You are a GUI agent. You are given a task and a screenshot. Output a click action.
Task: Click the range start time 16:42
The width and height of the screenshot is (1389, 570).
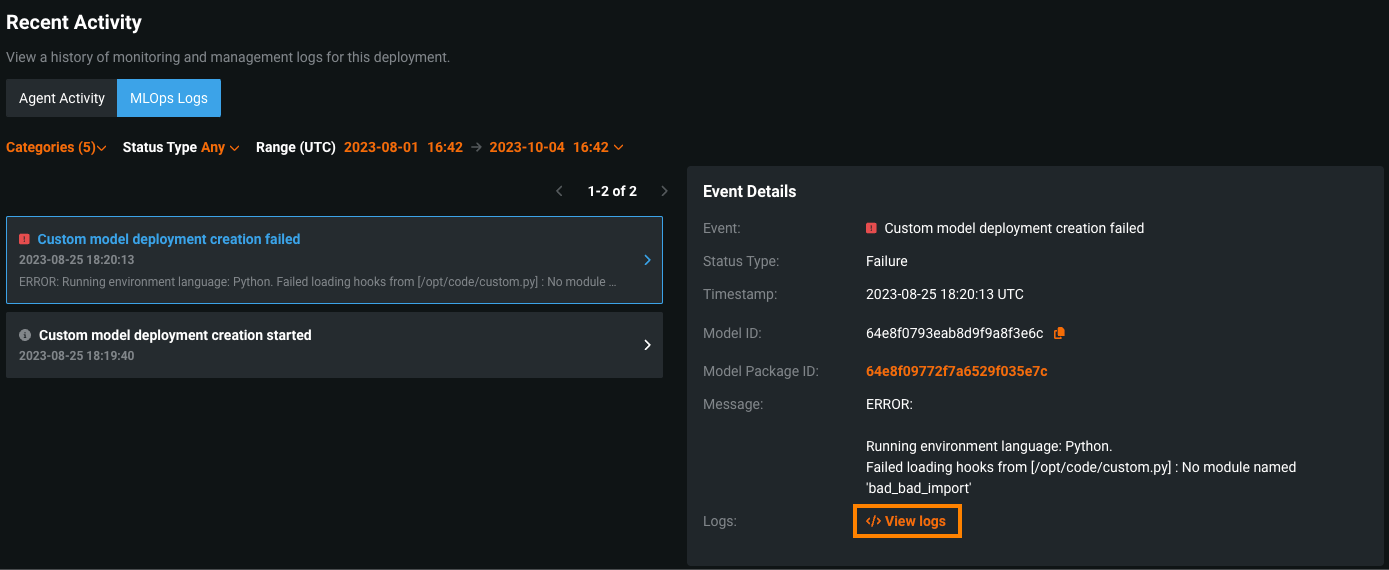click(445, 147)
